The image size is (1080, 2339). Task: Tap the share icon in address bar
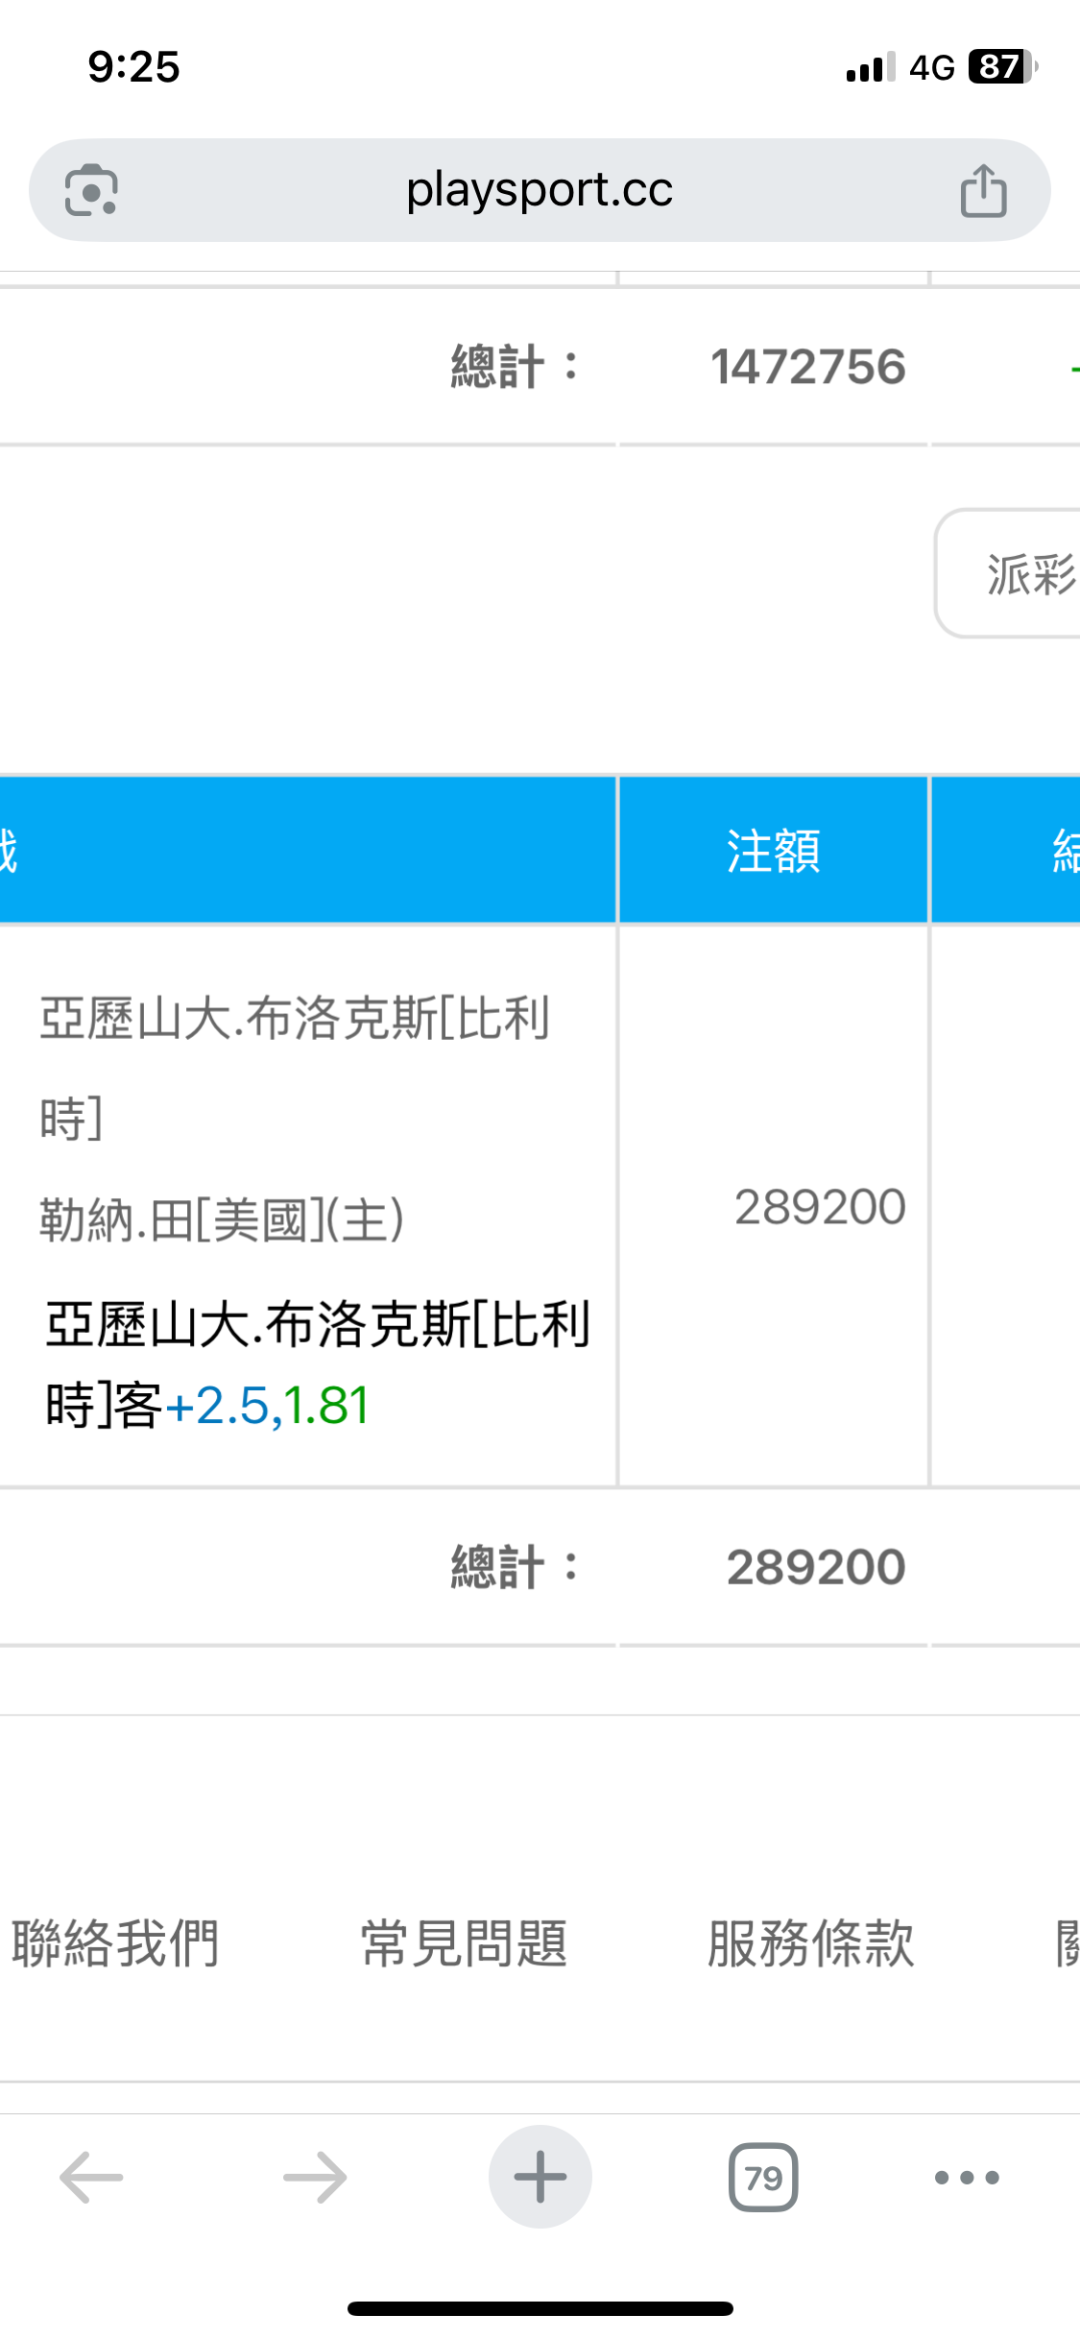click(983, 190)
